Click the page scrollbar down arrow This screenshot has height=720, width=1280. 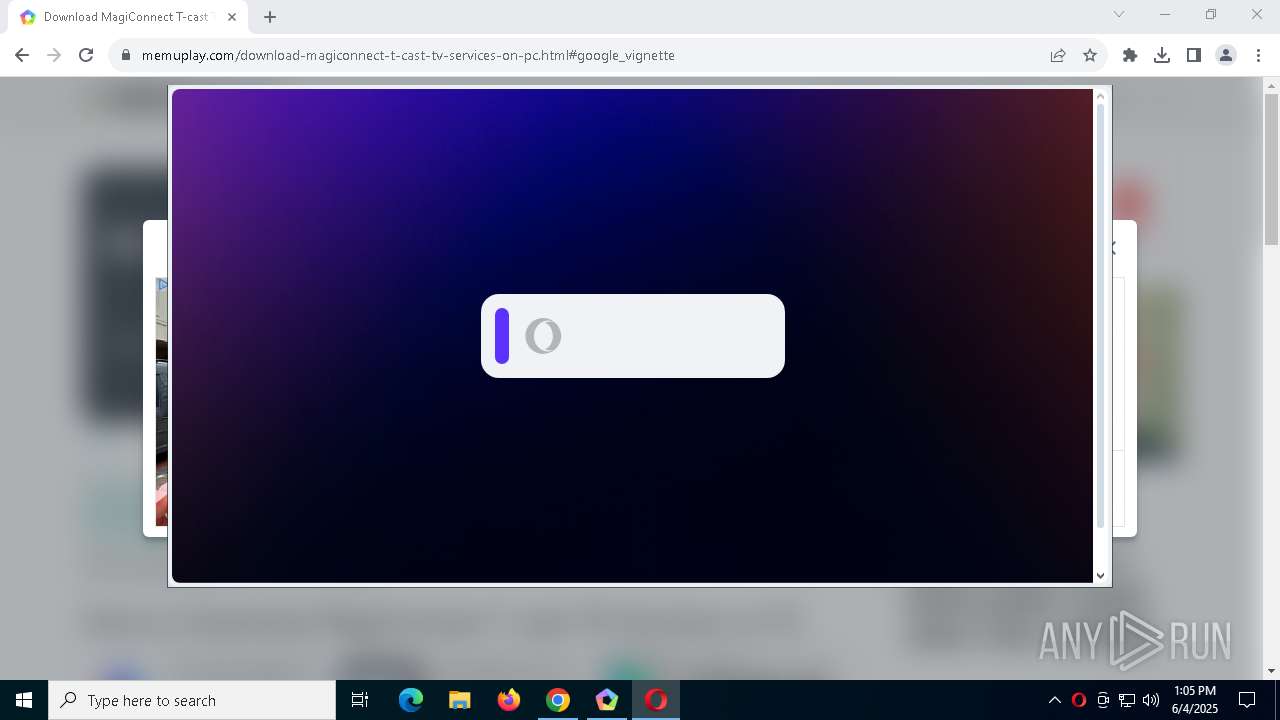coord(1272,671)
